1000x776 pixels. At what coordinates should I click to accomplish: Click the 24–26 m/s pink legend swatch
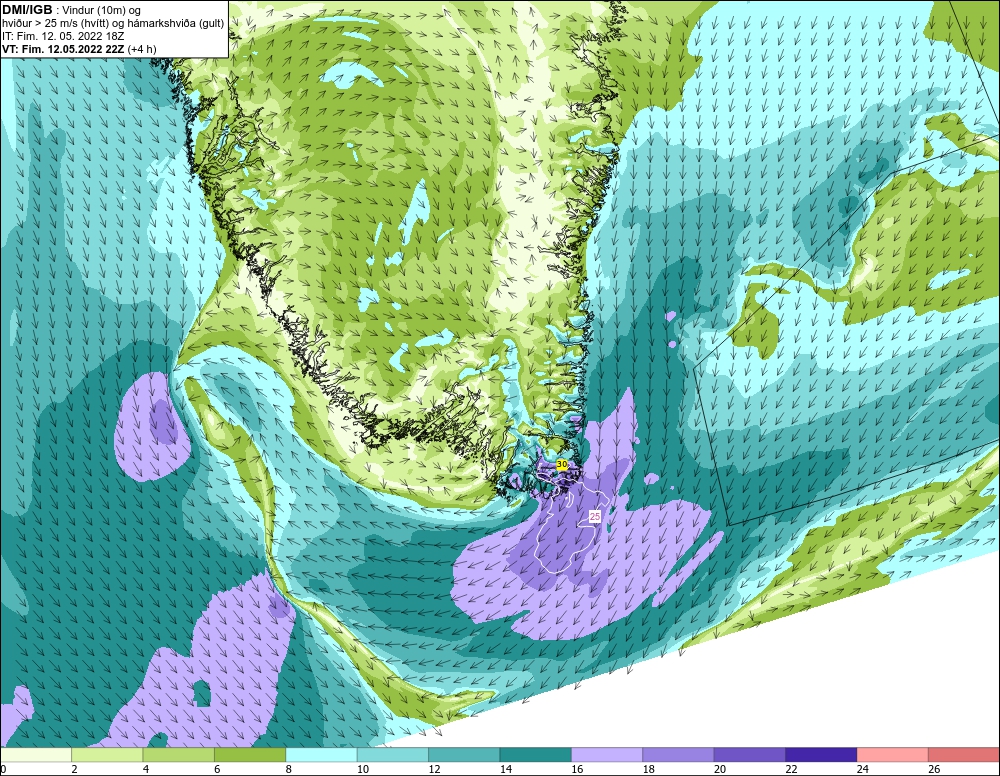pyautogui.click(x=893, y=754)
